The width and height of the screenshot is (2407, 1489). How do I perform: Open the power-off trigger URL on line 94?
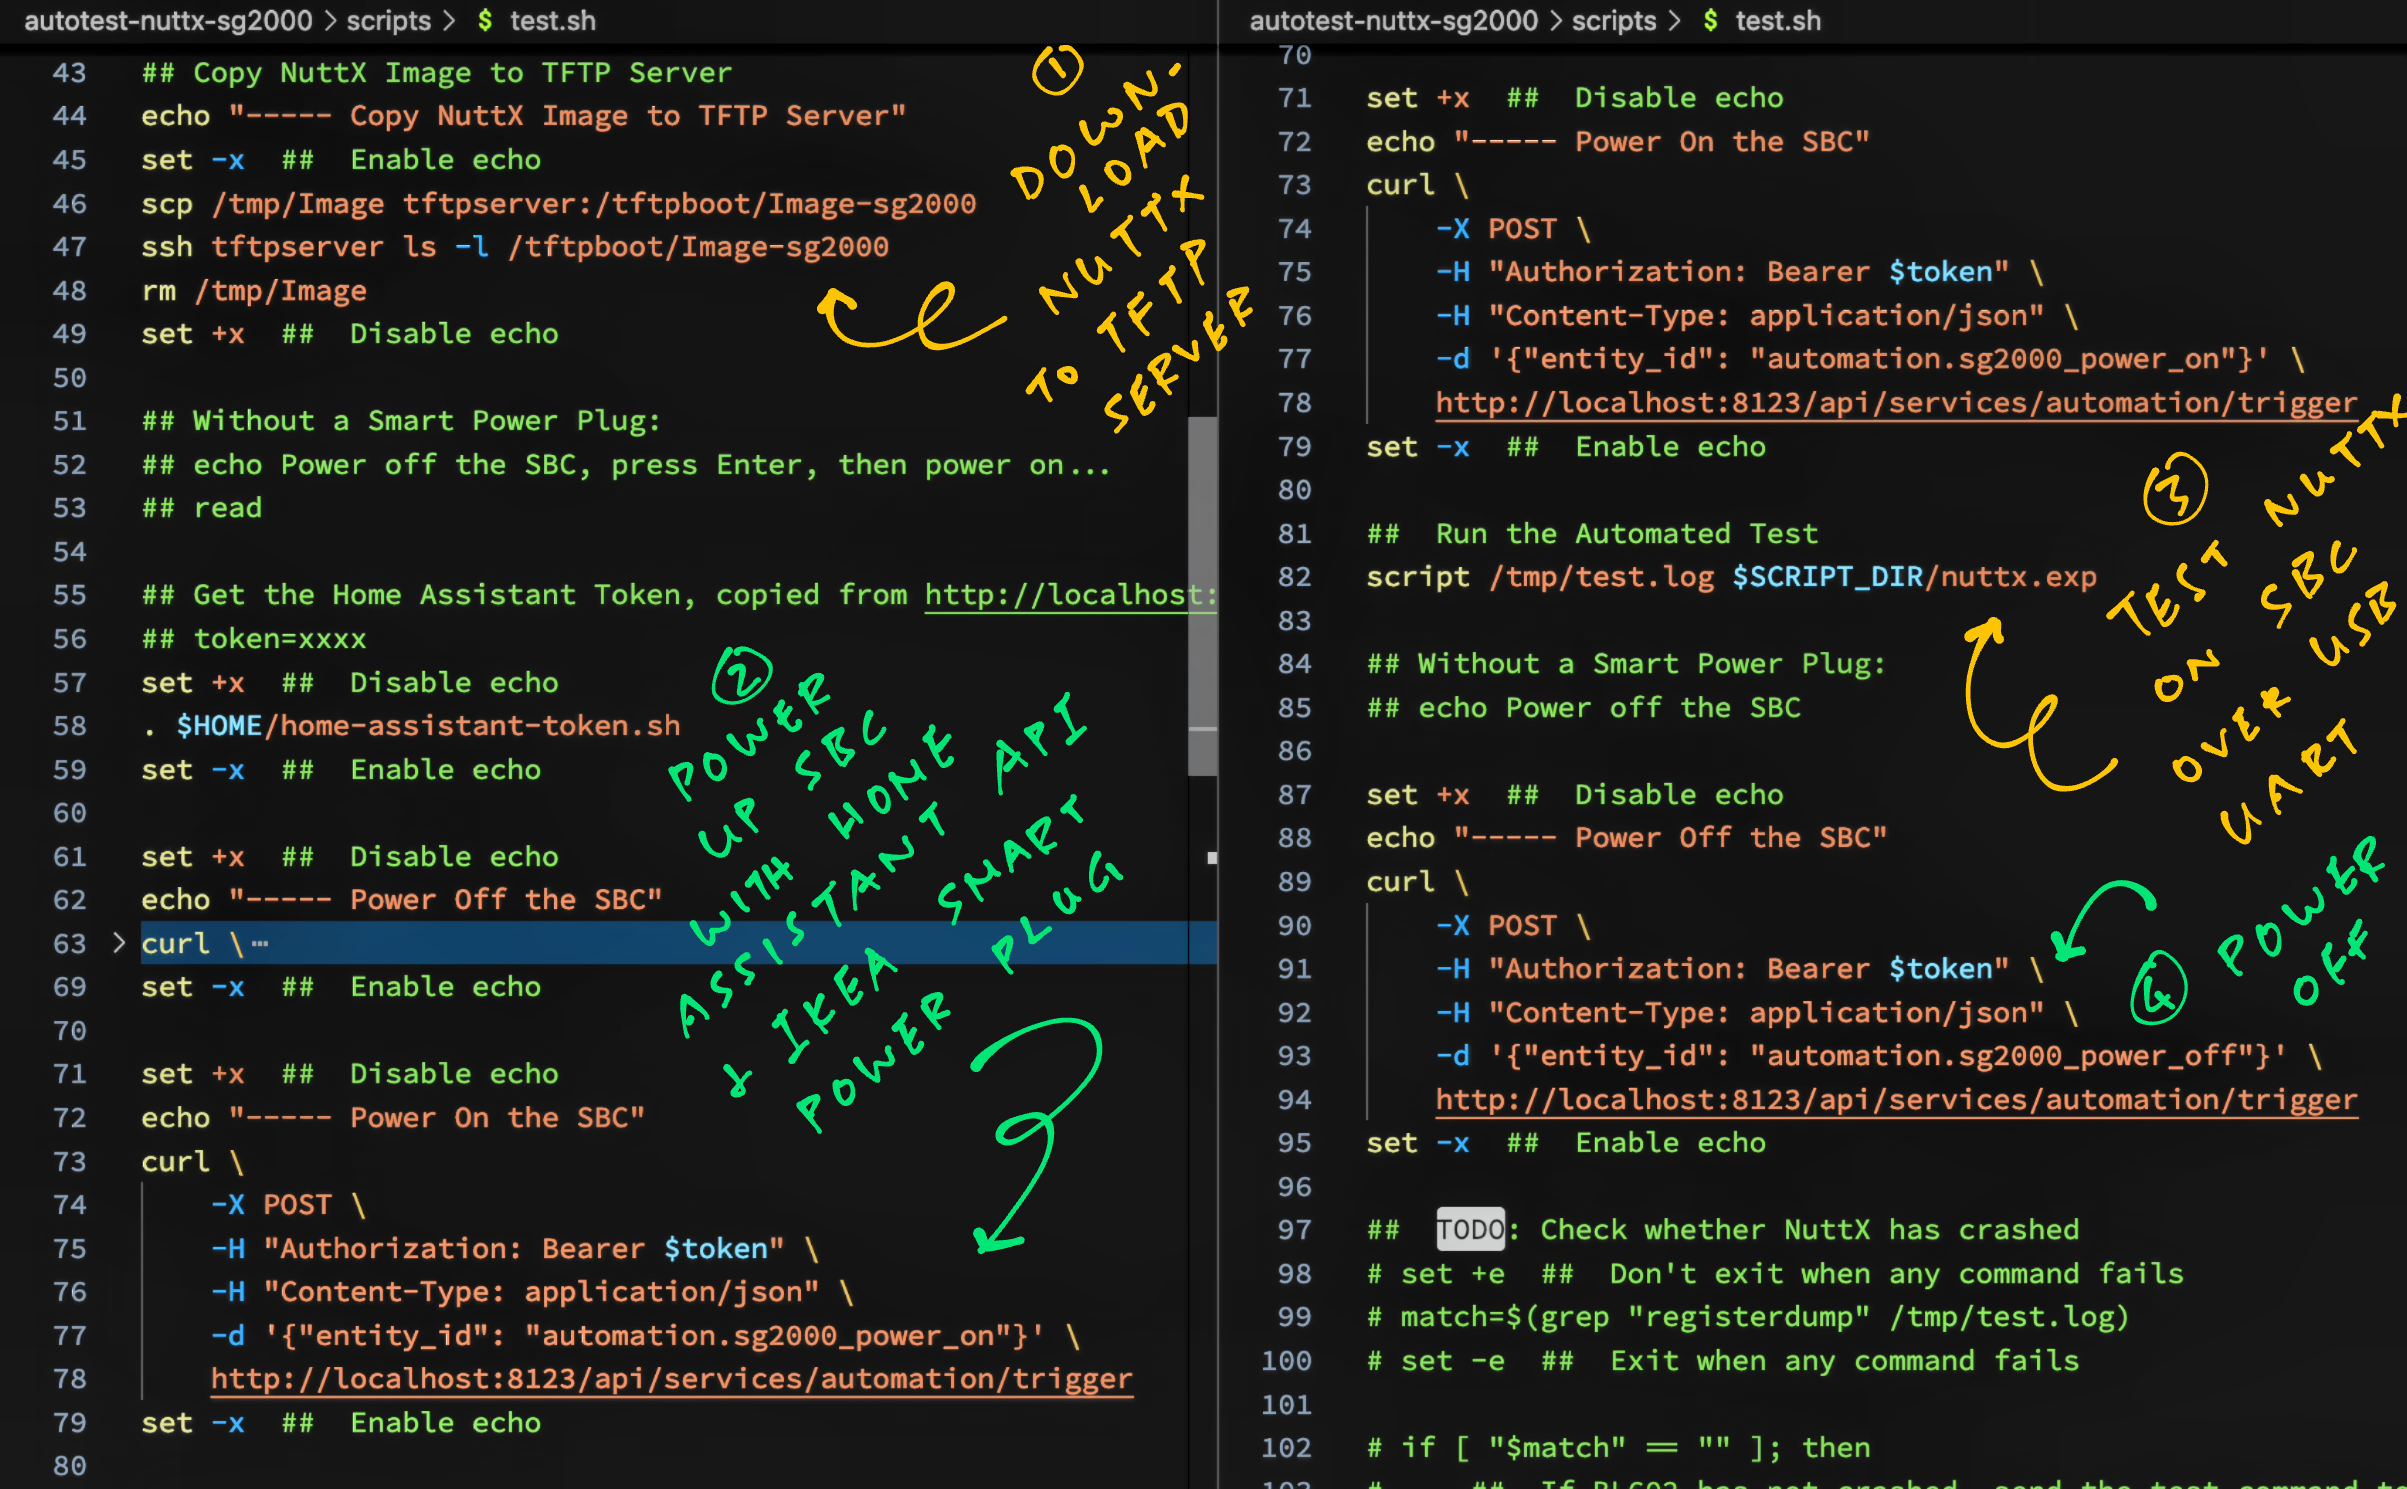coord(1893,1099)
